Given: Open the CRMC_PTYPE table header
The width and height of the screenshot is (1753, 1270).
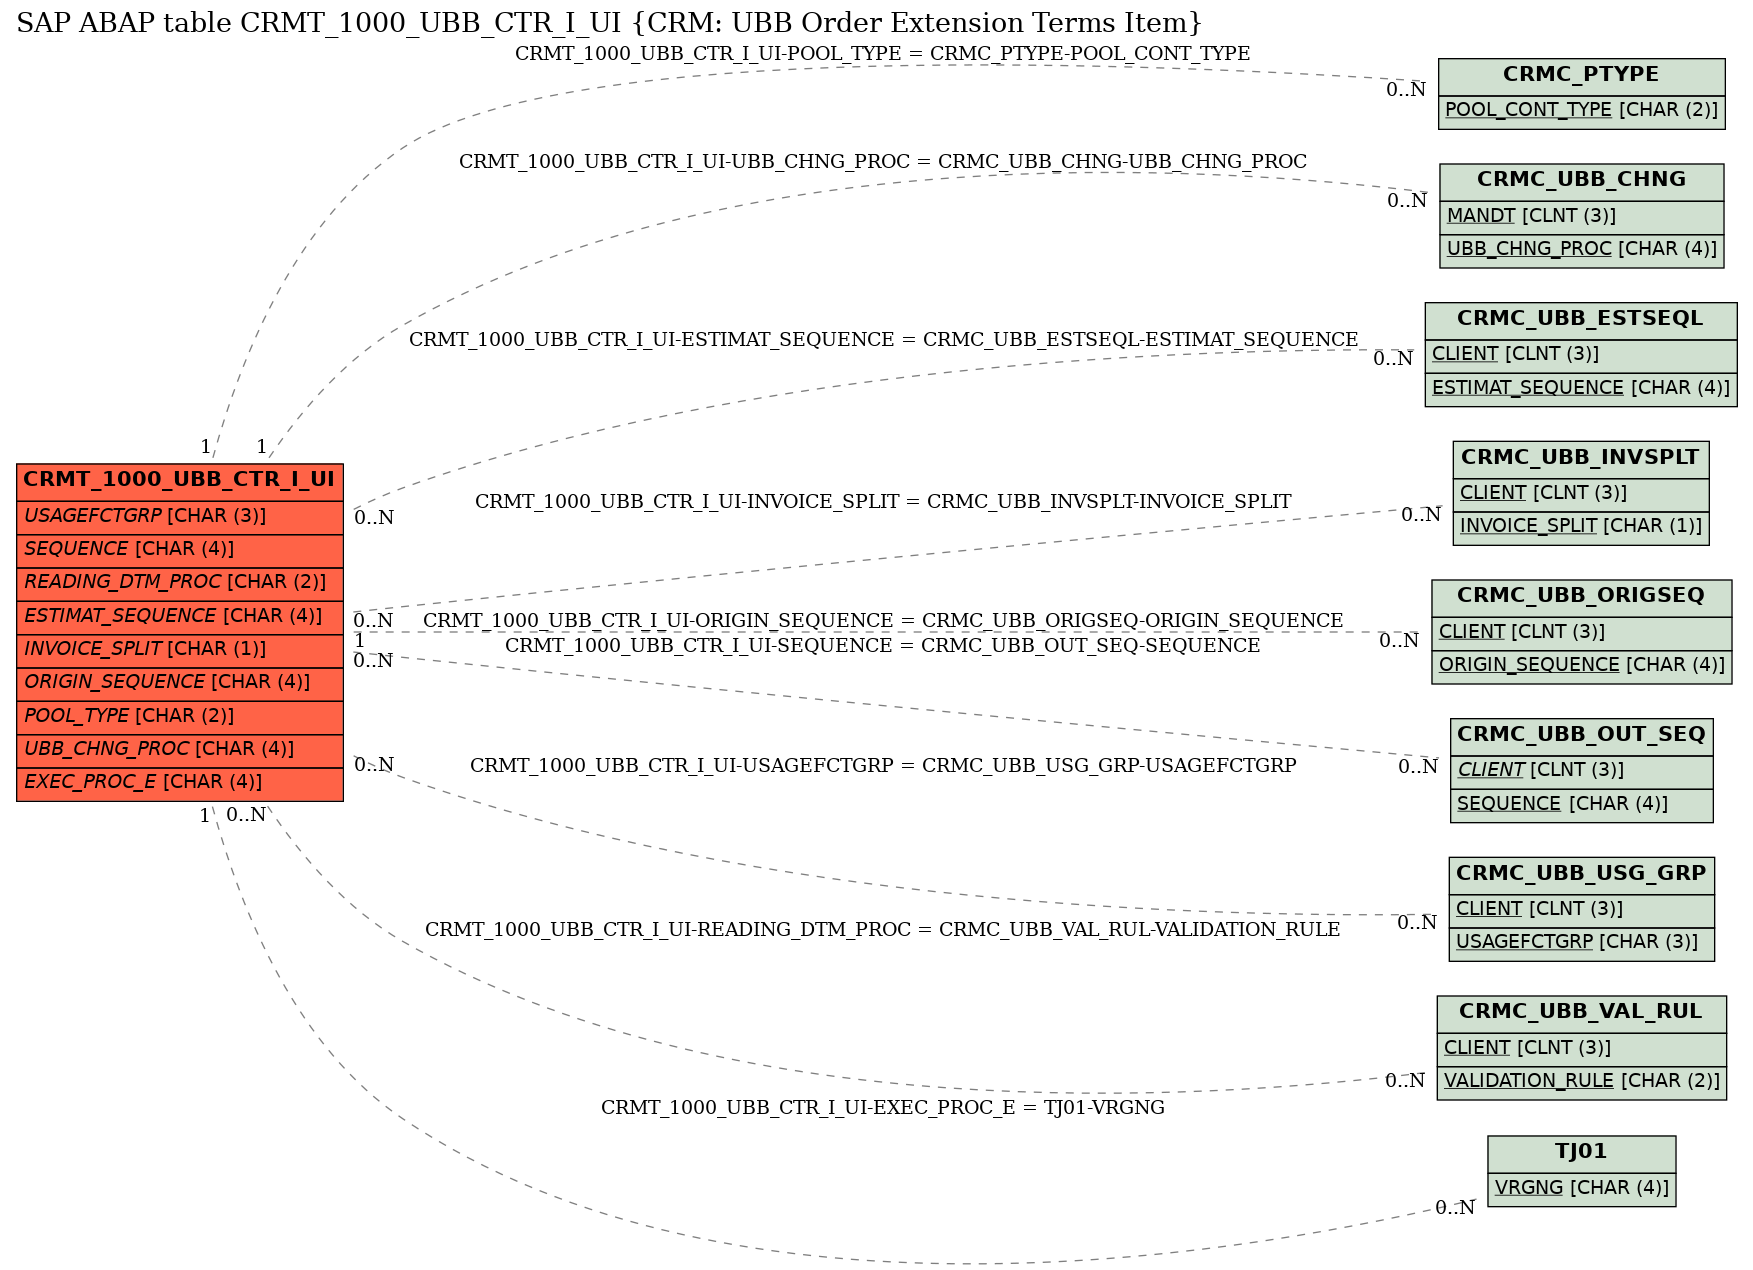Looking at the screenshot, I should (x=1581, y=75).
